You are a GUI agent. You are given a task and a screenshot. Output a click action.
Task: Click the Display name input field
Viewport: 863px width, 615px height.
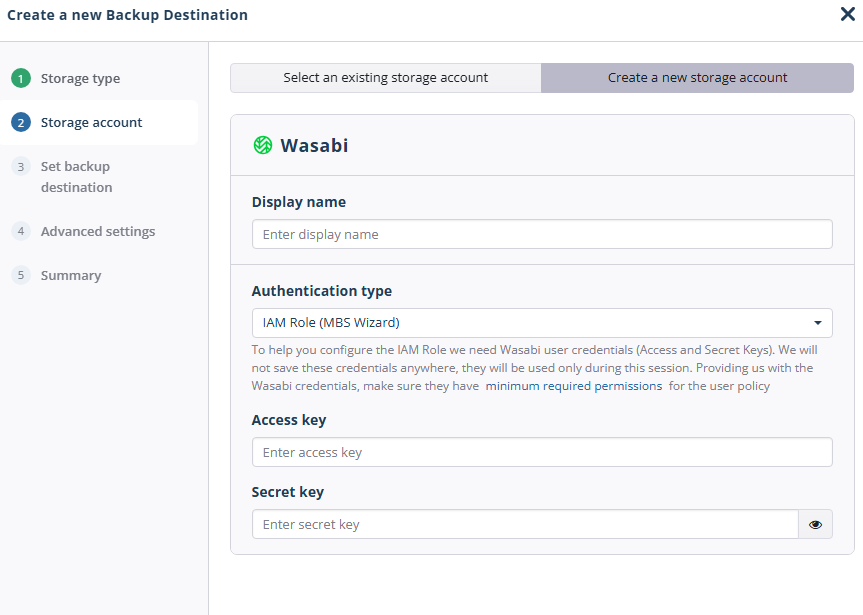(x=542, y=234)
